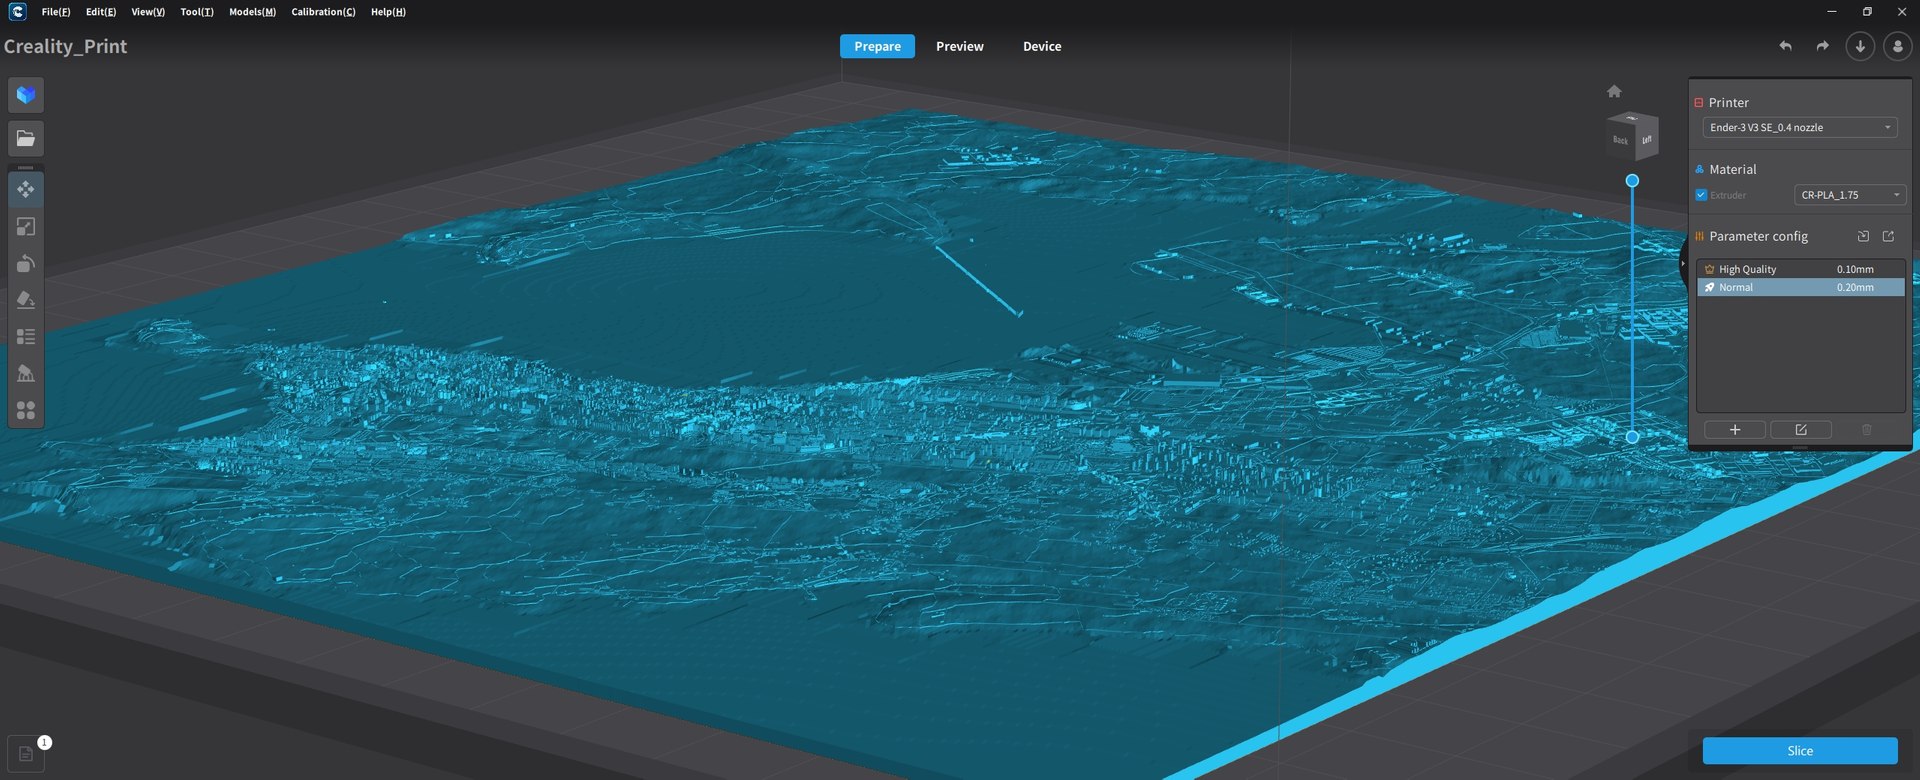Viewport: 1920px width, 780px height.
Task: Click the Material section header
Action: (x=1732, y=170)
